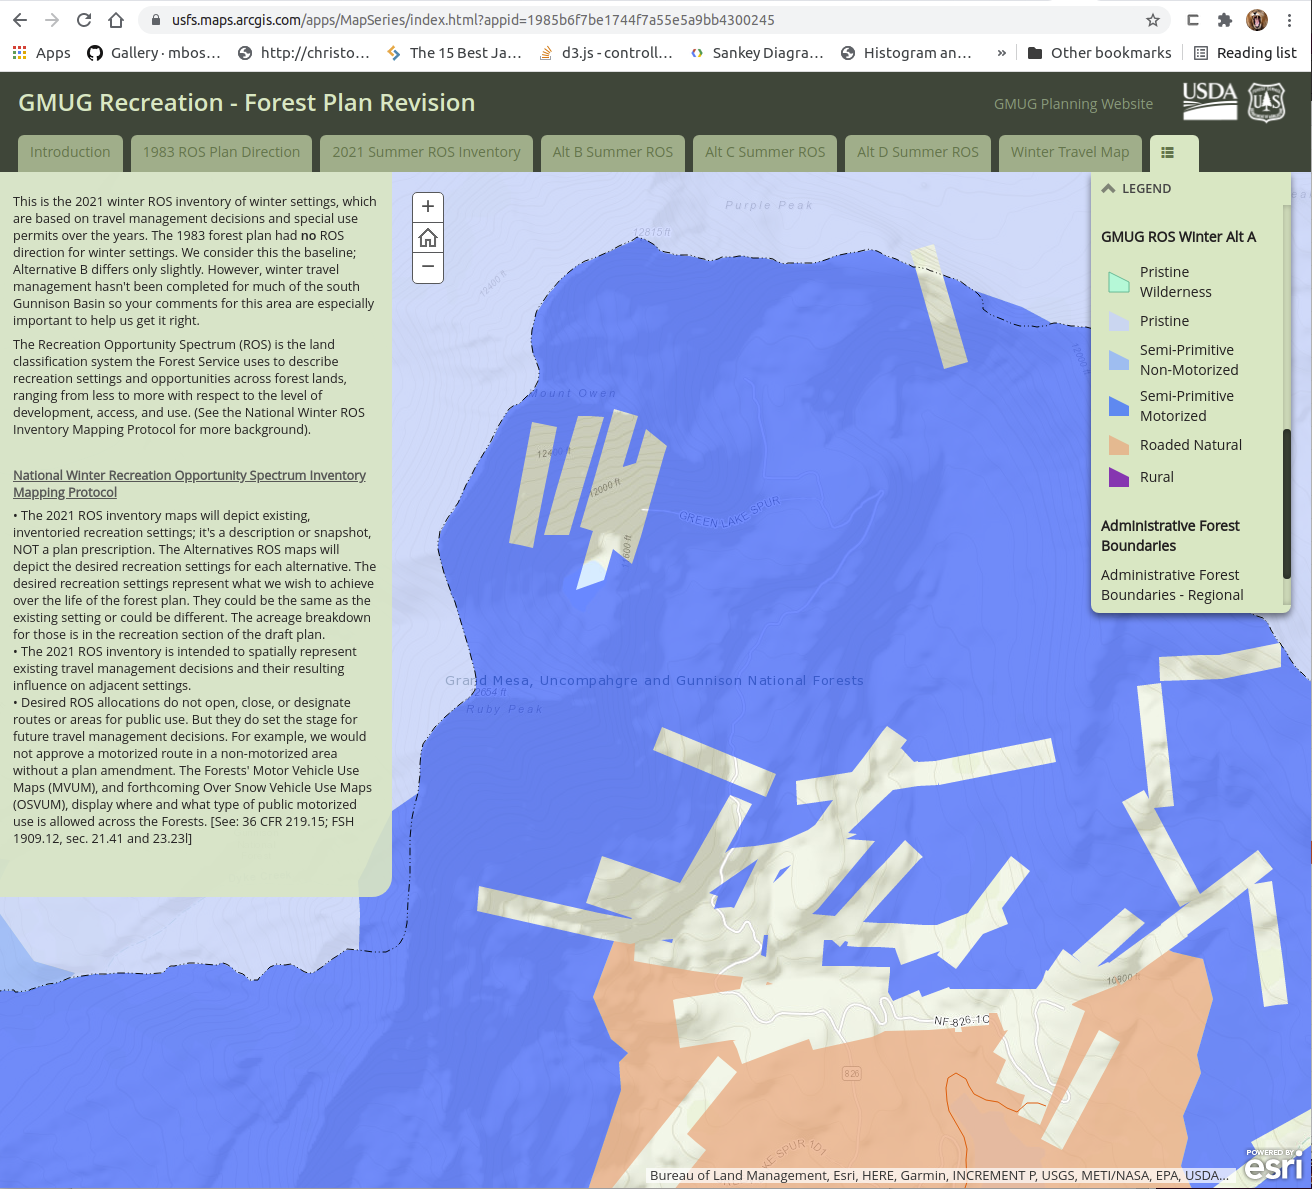
Task: Click the esri logo on map
Action: pyautogui.click(x=1274, y=1164)
